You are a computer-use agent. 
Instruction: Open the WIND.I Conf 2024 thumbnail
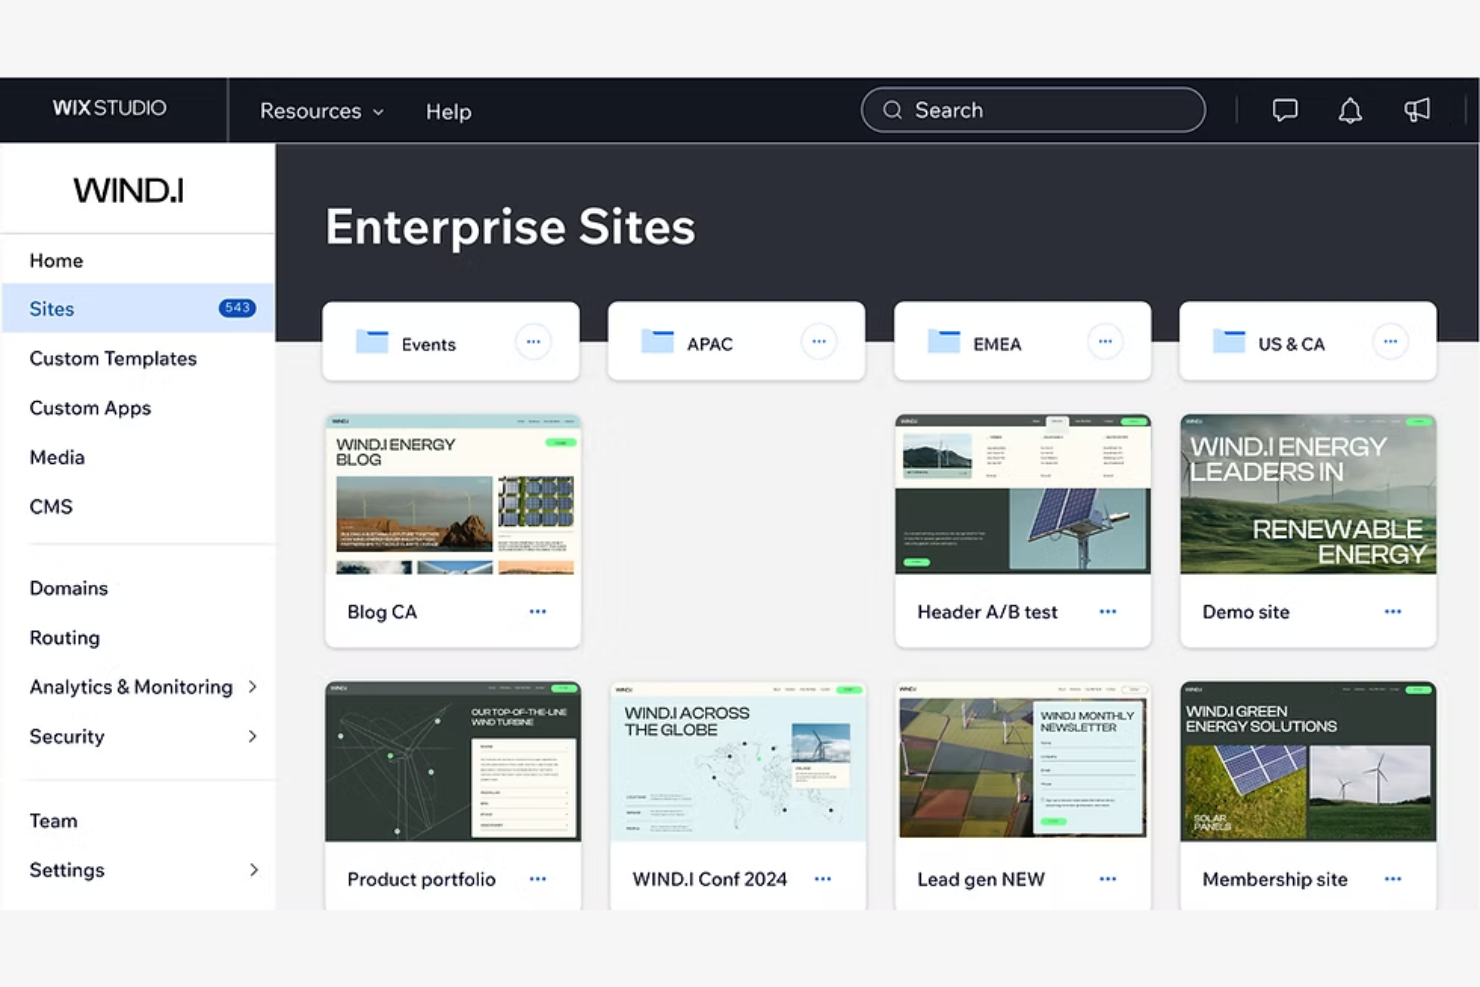[738, 762]
